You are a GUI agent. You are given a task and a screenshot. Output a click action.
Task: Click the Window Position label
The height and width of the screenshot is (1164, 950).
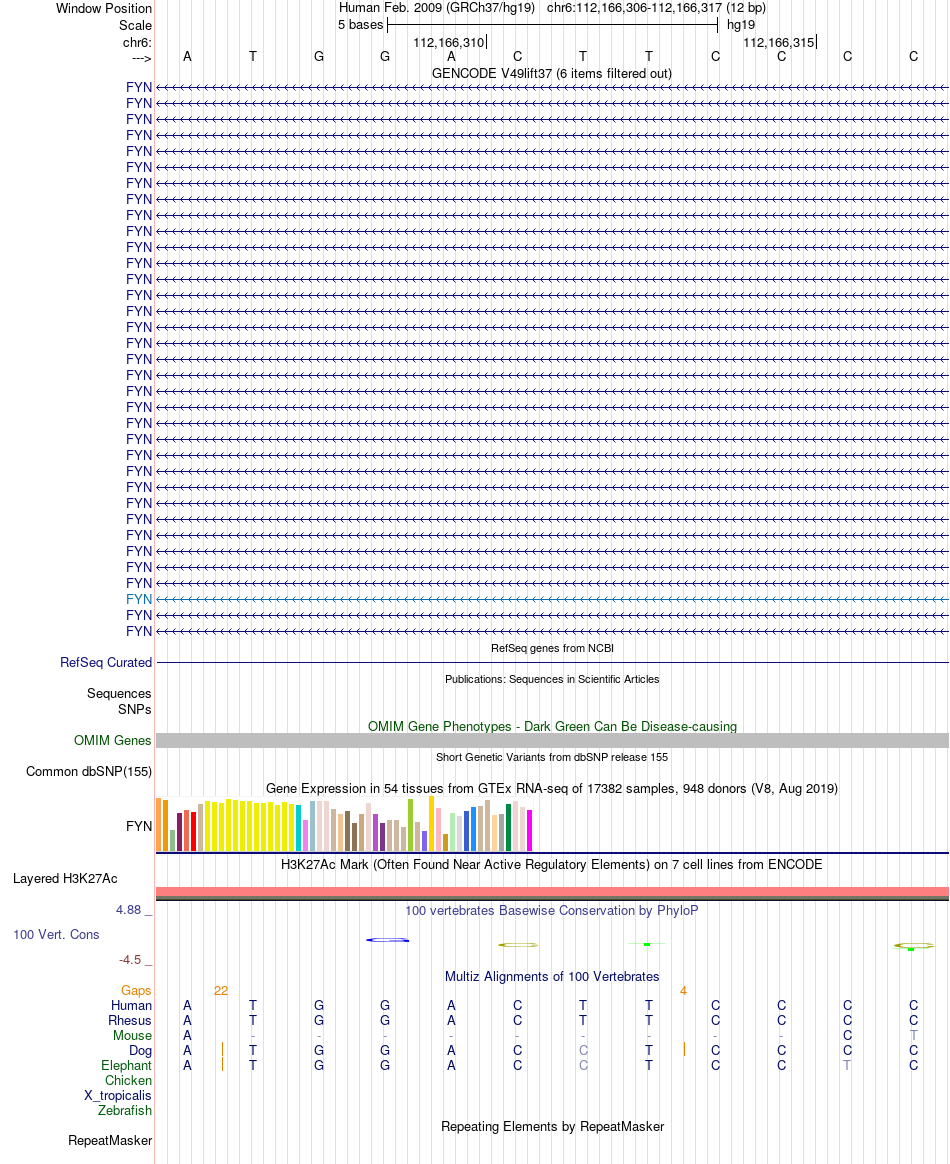tap(104, 8)
